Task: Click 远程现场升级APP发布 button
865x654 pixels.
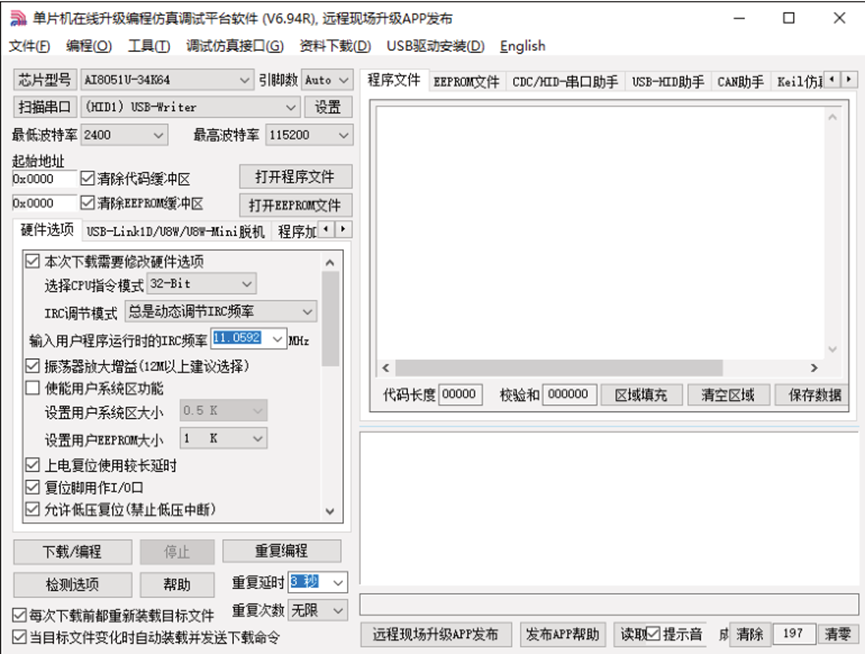Action: point(436,634)
